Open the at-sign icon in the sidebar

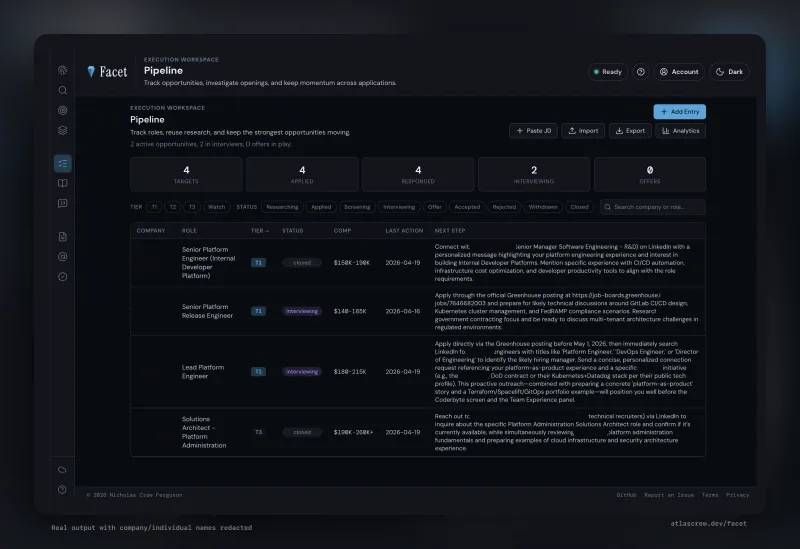pos(62,257)
